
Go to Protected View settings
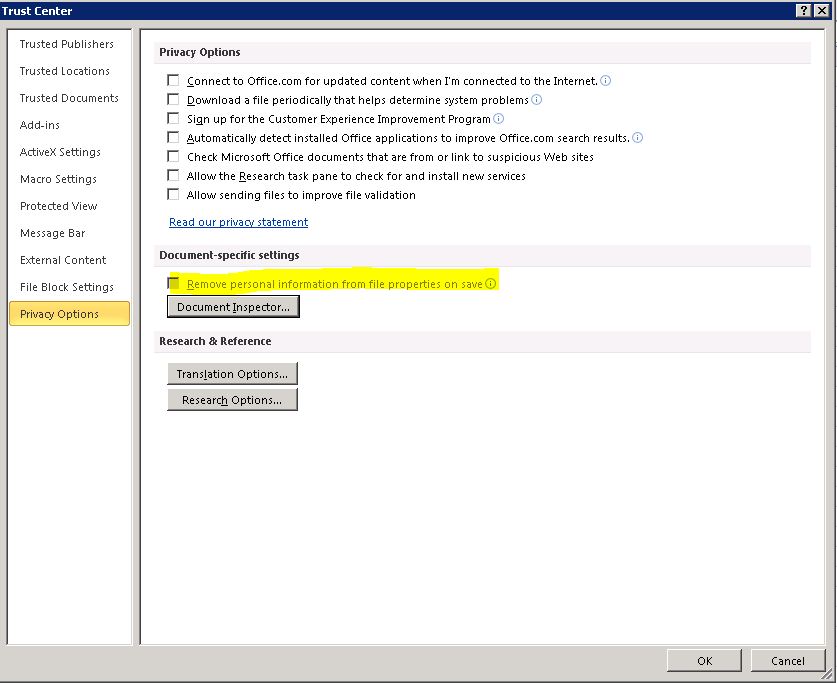pos(59,206)
